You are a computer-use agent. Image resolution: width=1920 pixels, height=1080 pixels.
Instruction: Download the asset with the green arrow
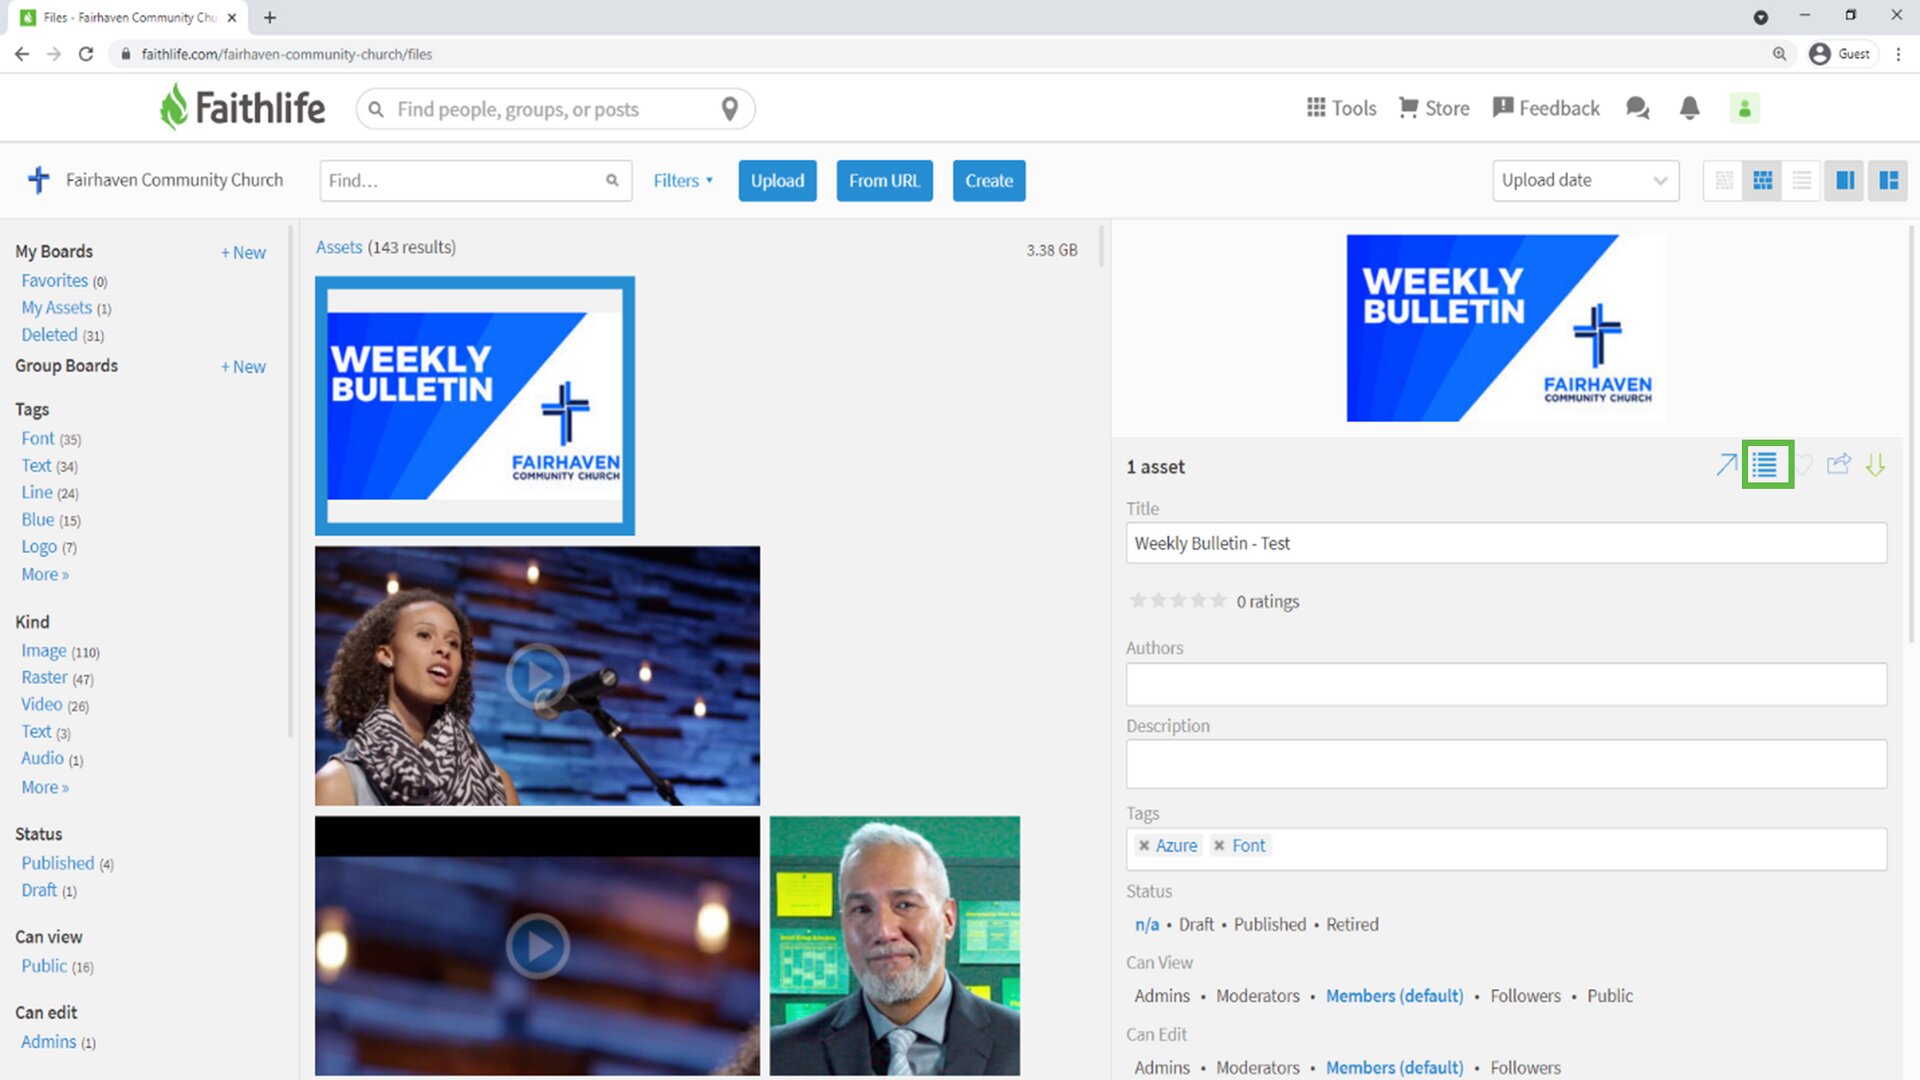pyautogui.click(x=1875, y=465)
